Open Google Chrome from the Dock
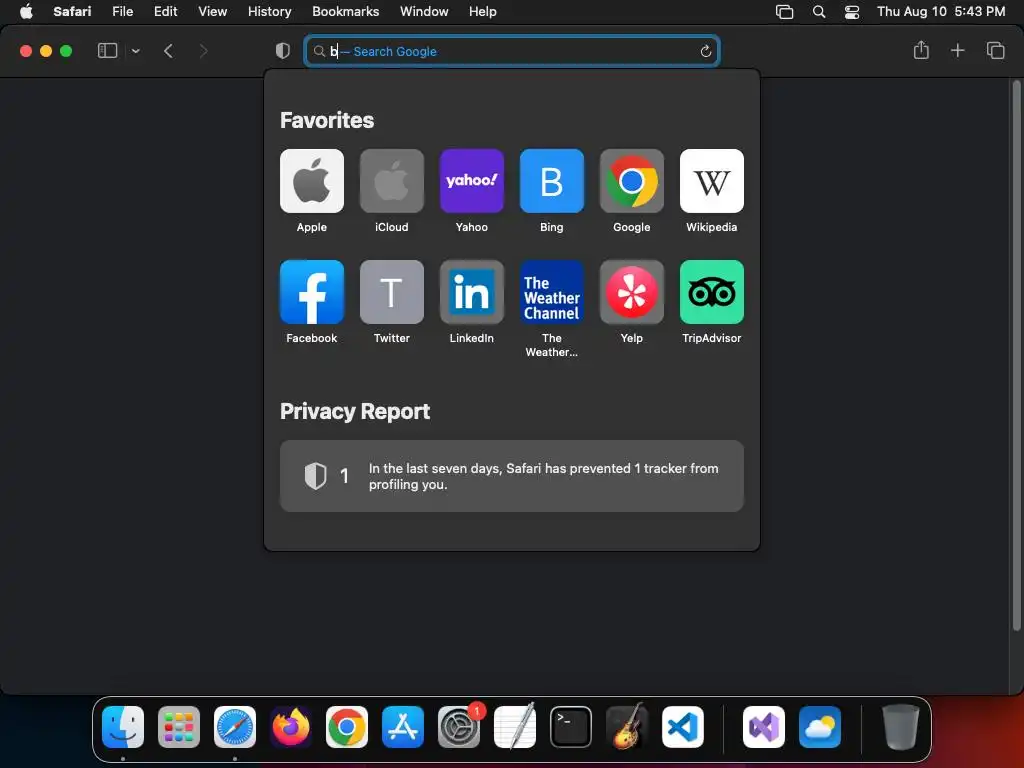The width and height of the screenshot is (1024, 768). pos(347,727)
